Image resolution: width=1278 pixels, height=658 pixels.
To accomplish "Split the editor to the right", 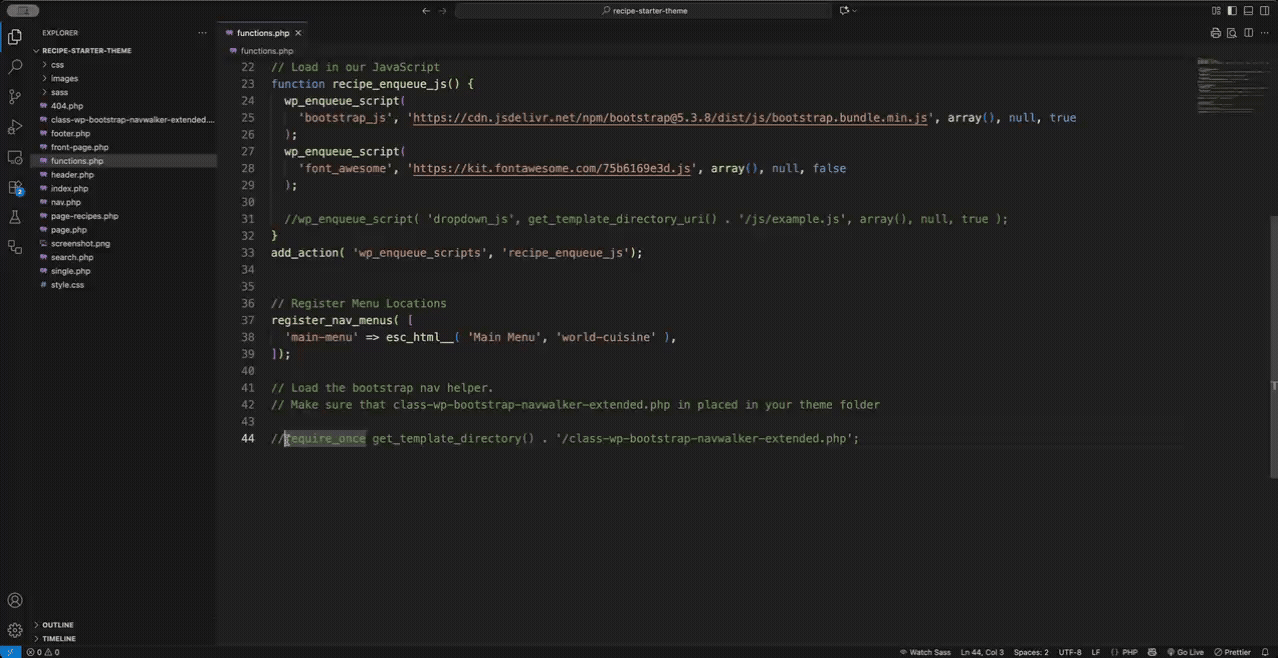I will pos(1248,33).
